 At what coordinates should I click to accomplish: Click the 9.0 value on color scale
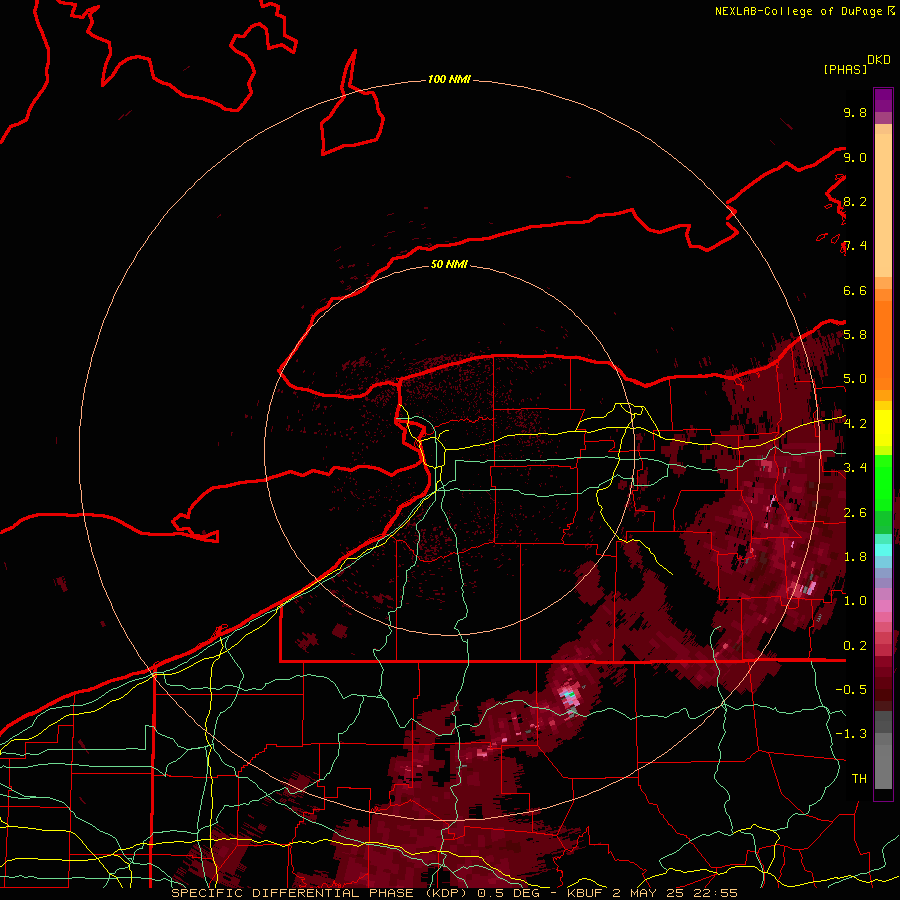855,158
